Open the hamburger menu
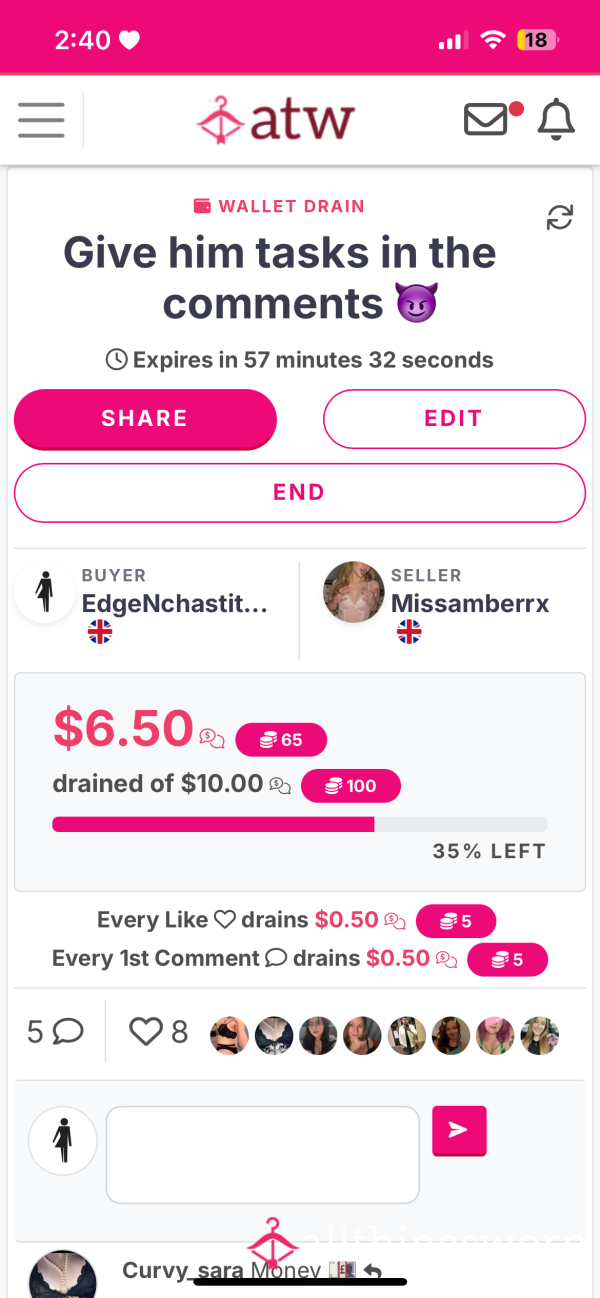The height and width of the screenshot is (1298, 600). coord(41,120)
